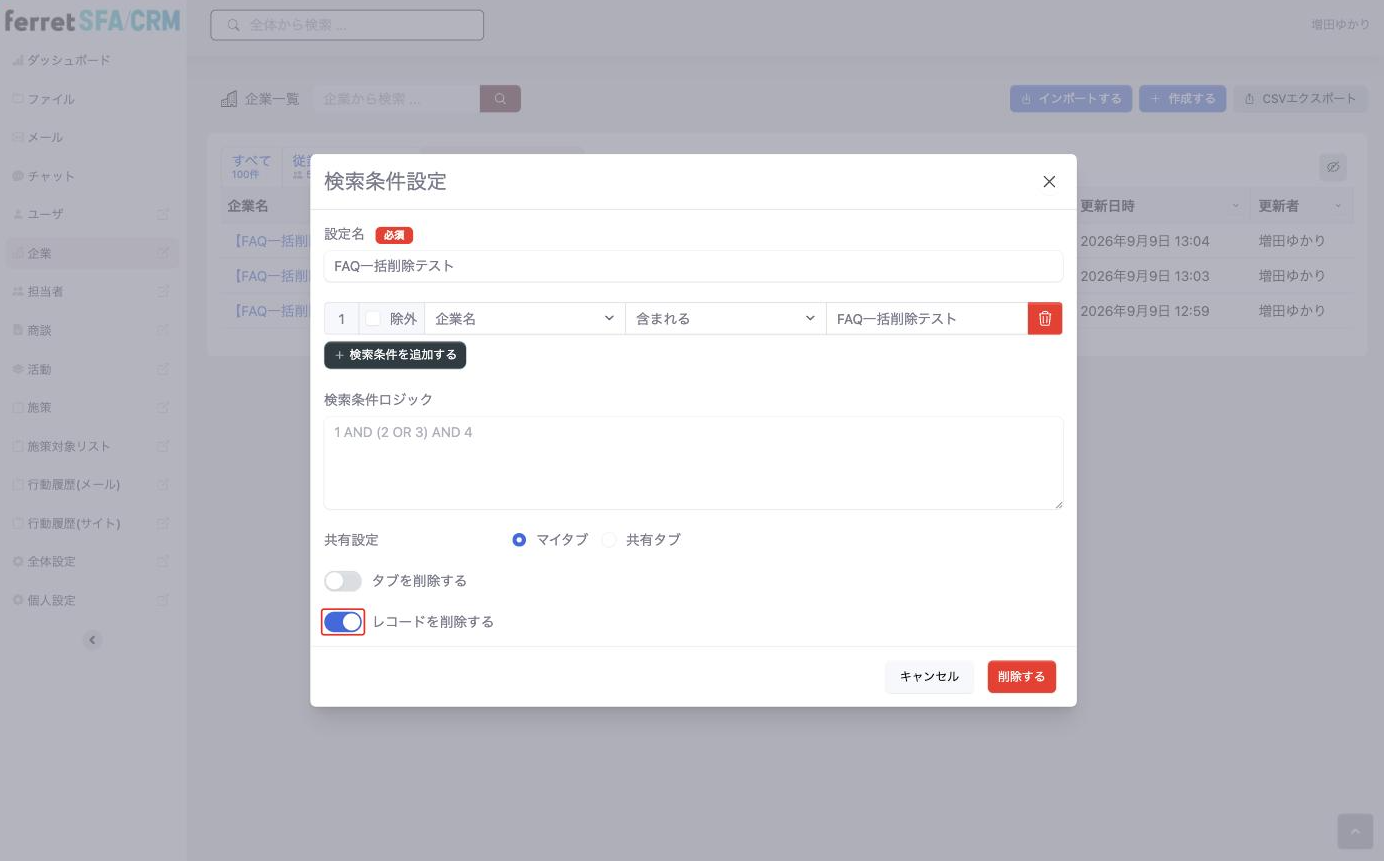Turn off the レコードを削除する toggle

pyautogui.click(x=343, y=622)
